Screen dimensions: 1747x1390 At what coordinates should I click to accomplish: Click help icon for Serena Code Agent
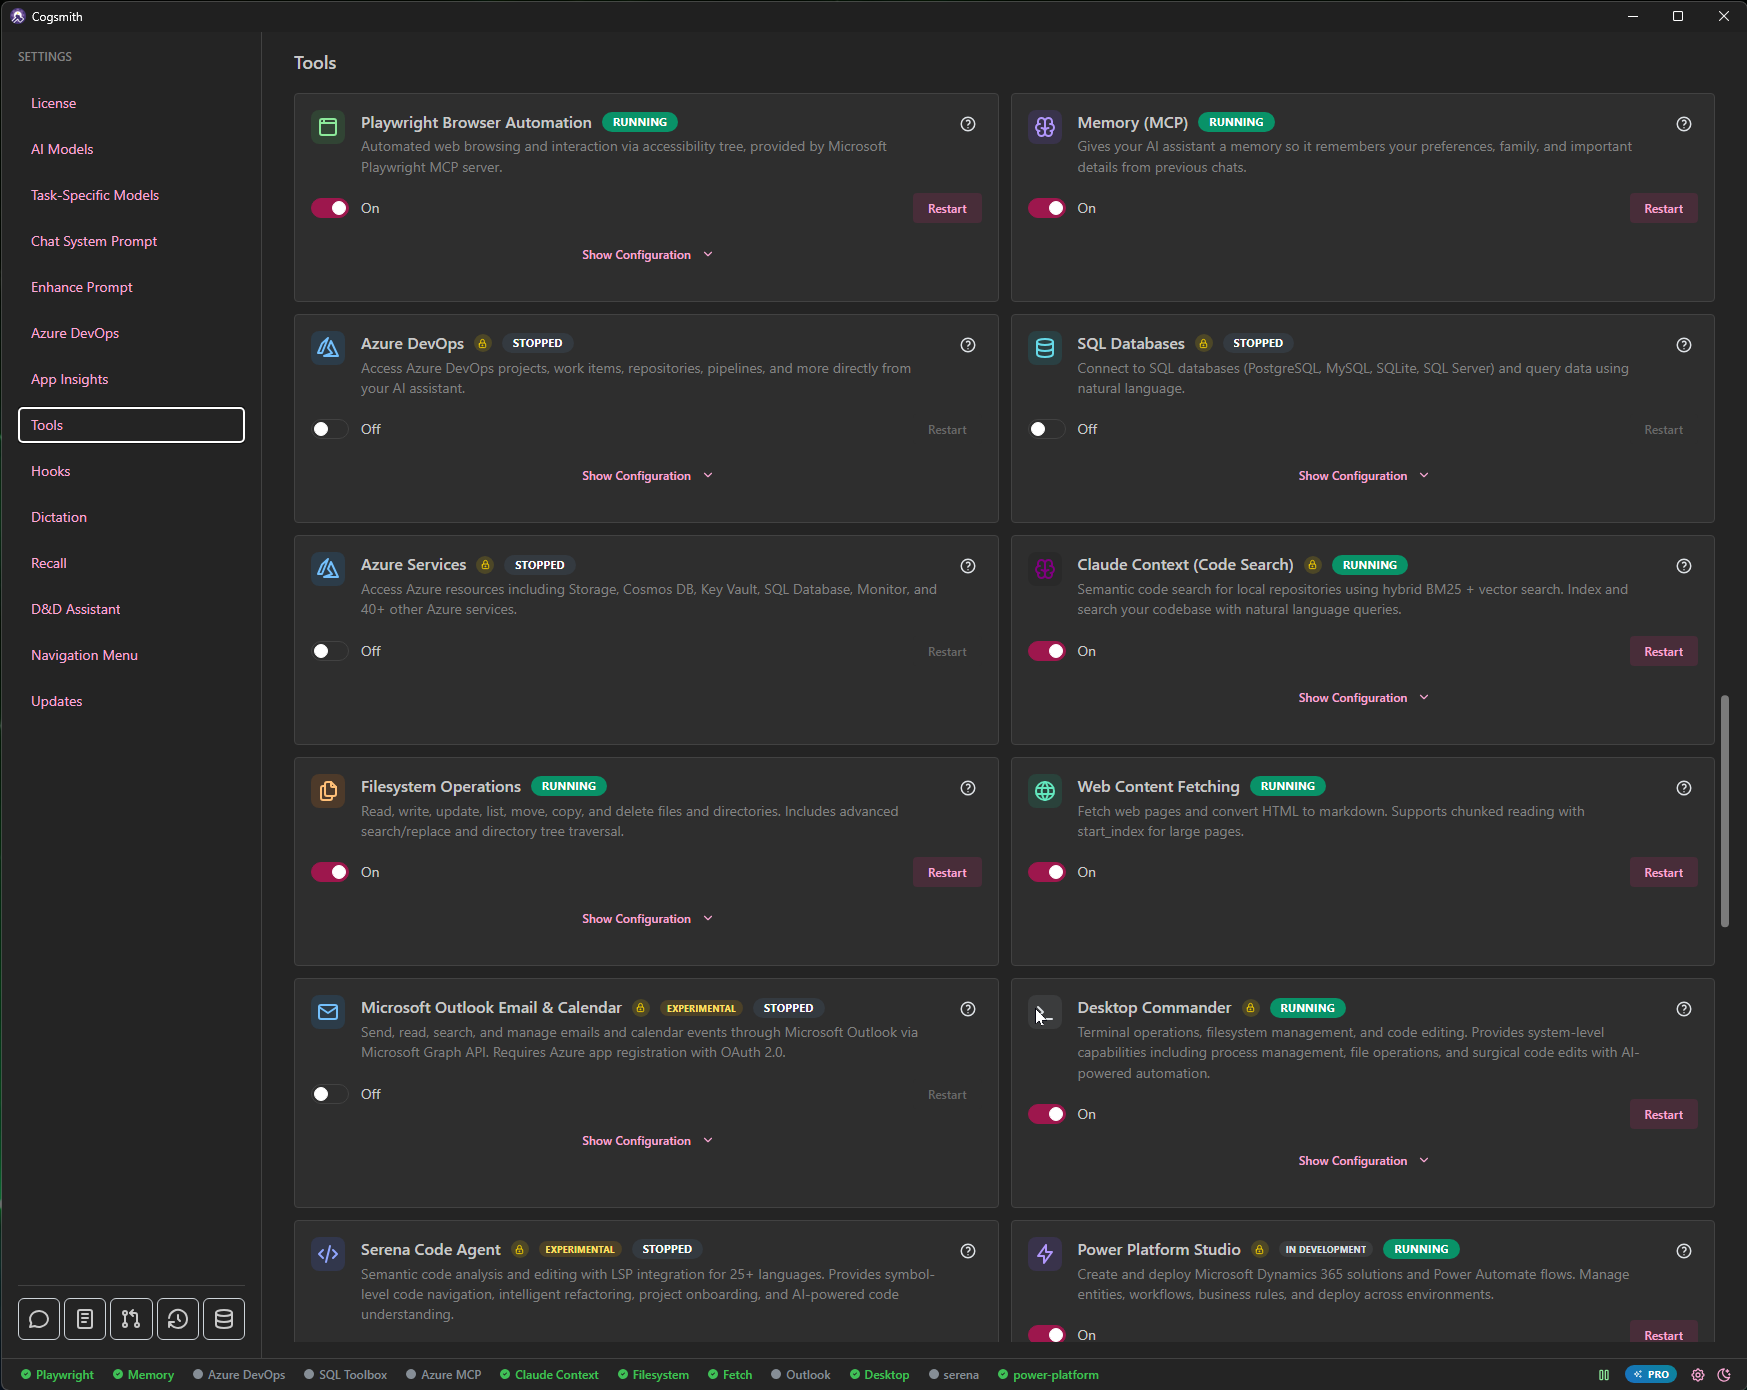pos(968,1251)
